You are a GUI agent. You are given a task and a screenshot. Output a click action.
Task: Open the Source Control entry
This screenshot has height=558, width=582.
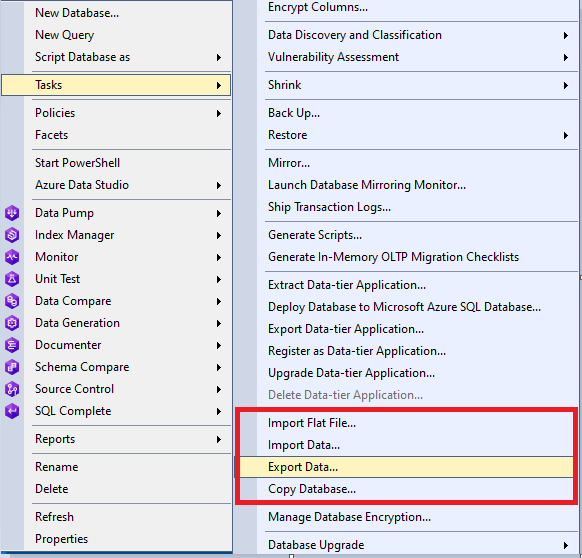point(74,389)
